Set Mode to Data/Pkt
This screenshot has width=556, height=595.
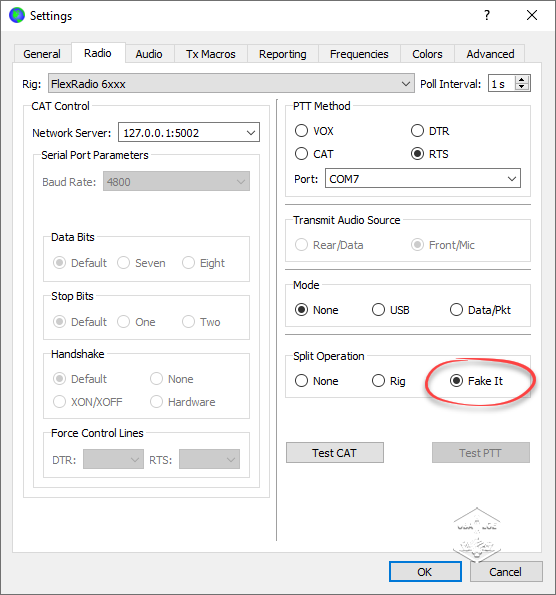pyautogui.click(x=480, y=310)
